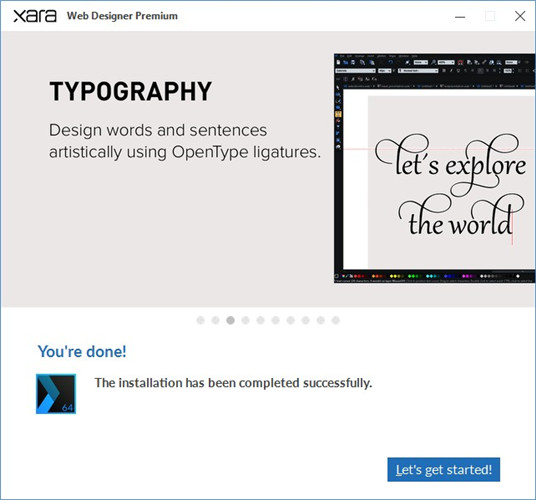Select the sixth slideshow pagination dot
The width and height of the screenshot is (536, 500).
(276, 320)
